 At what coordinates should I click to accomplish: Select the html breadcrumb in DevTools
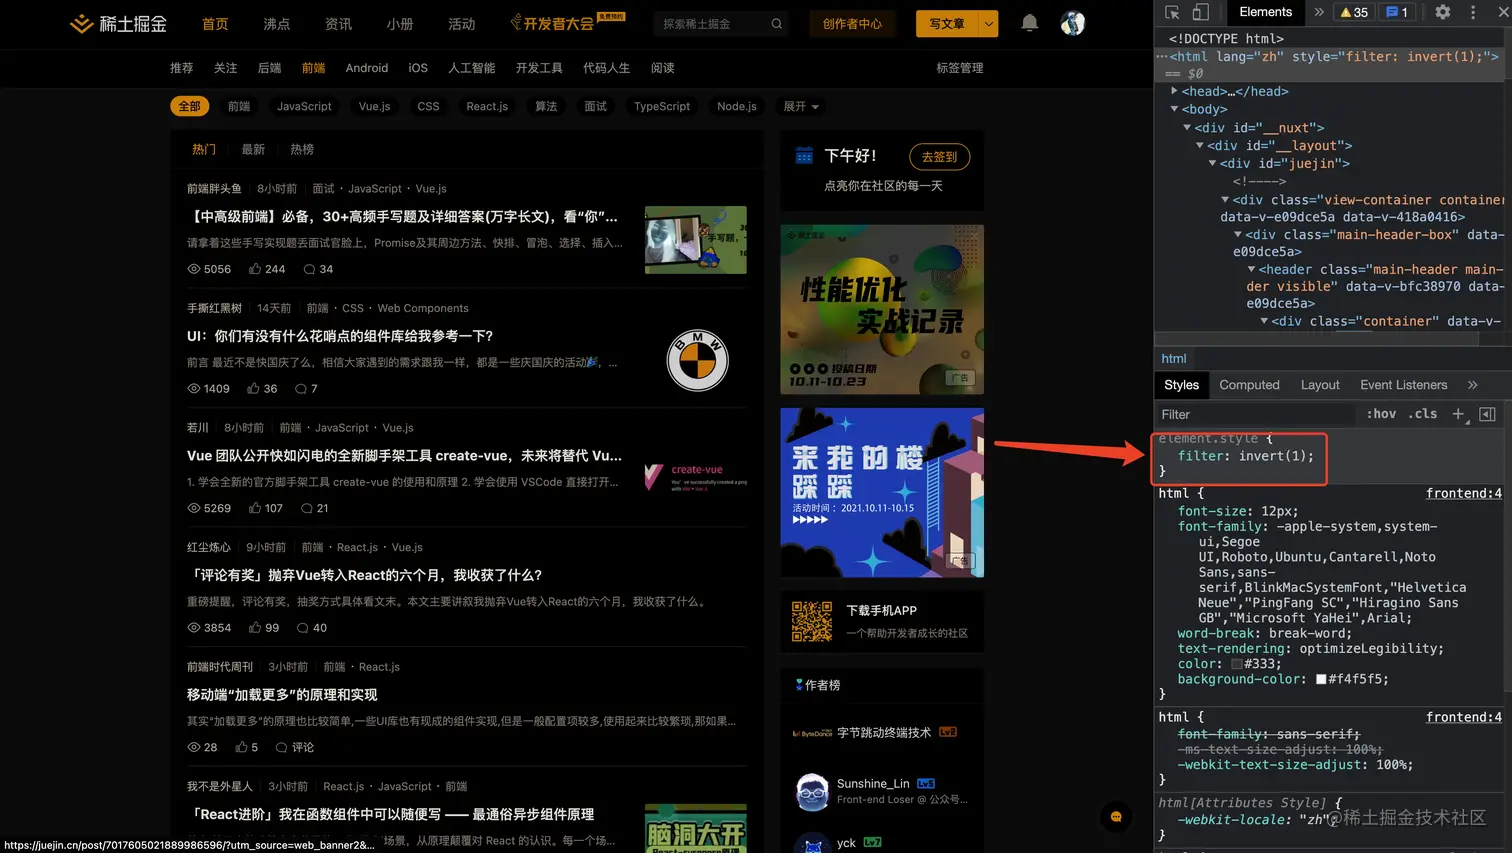[x=1173, y=358]
